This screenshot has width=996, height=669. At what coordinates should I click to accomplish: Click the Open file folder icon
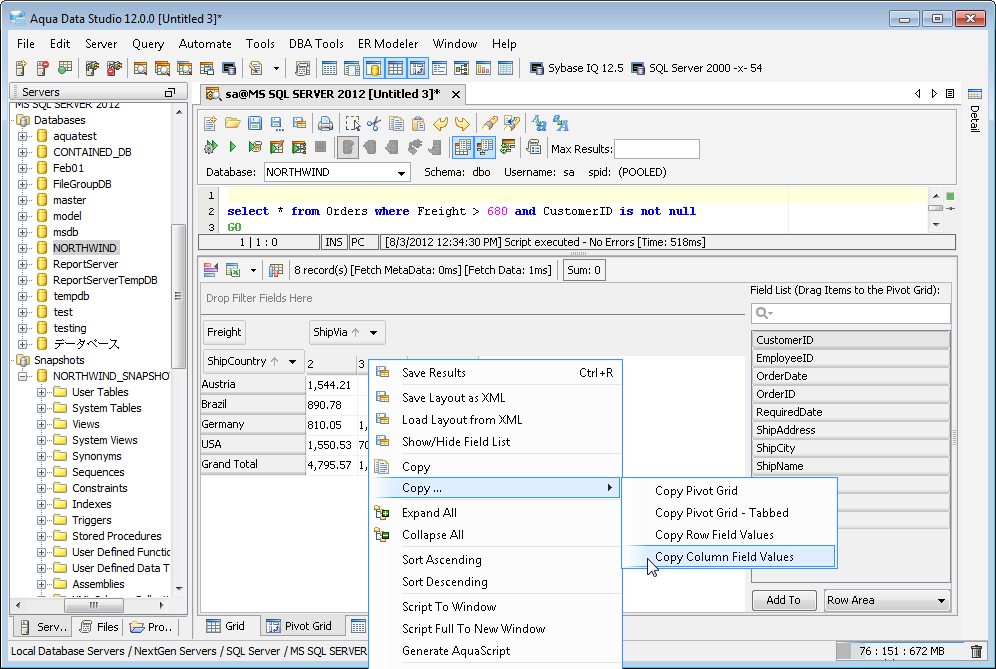tap(232, 124)
